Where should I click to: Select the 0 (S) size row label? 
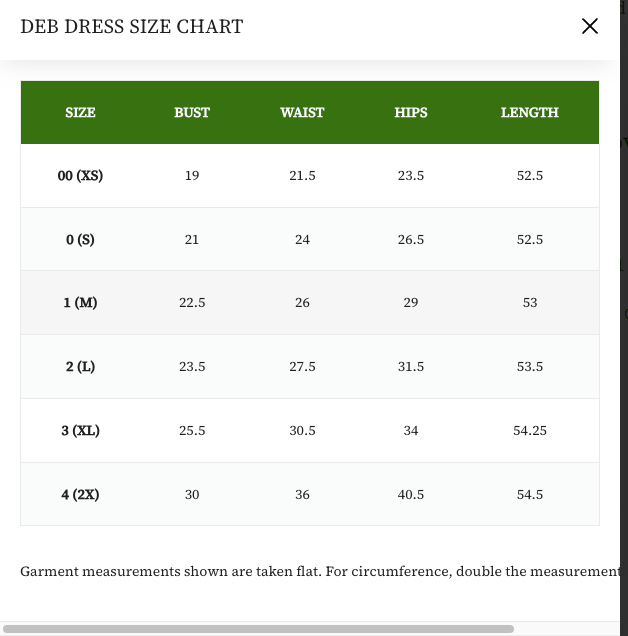click(x=80, y=239)
